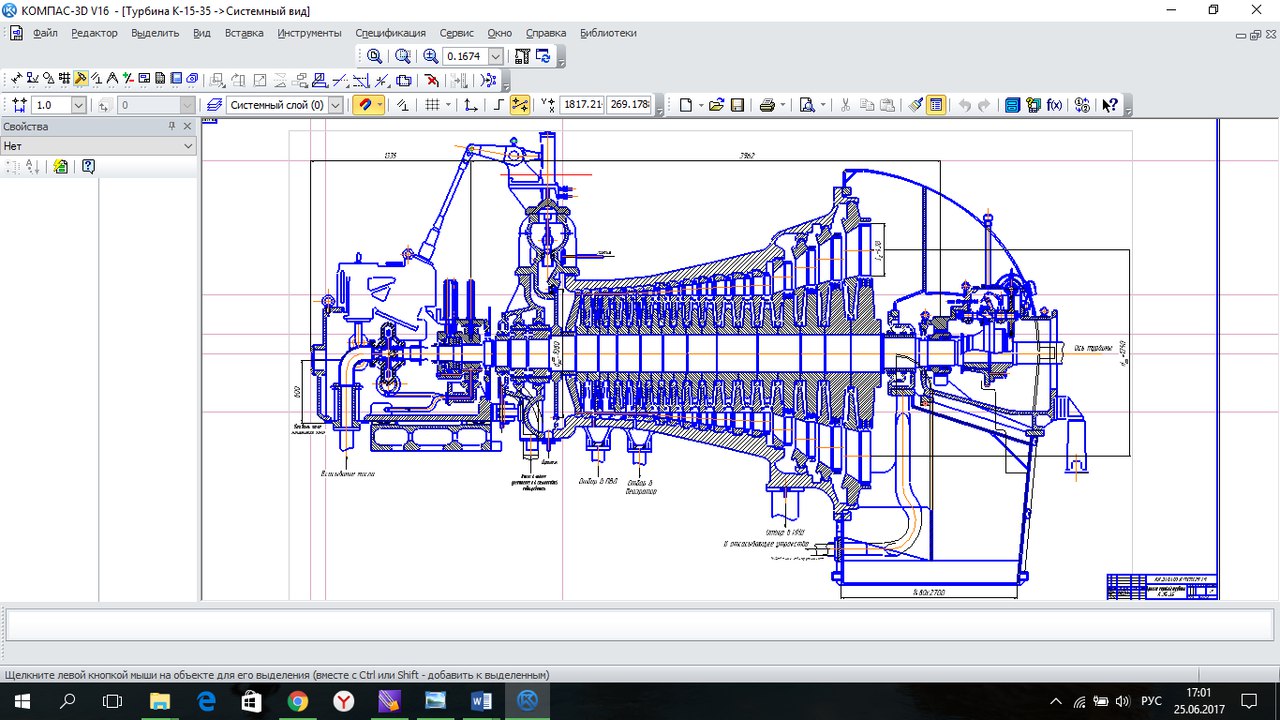Click the local coordinate system axes icon

coord(470,105)
